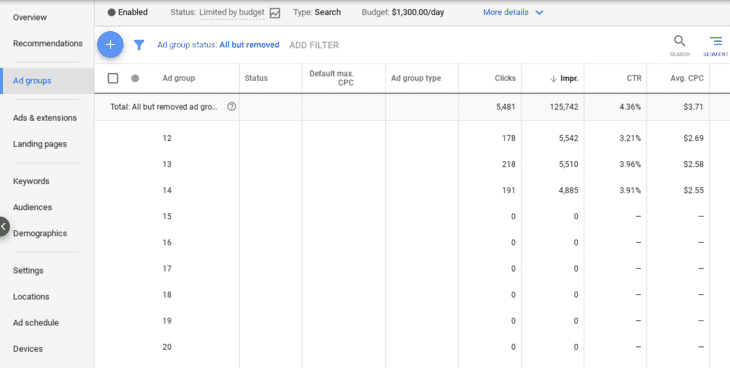Viewport: 730px width, 368px height.
Task: Open Ad group status filter chip
Action: click(x=218, y=45)
